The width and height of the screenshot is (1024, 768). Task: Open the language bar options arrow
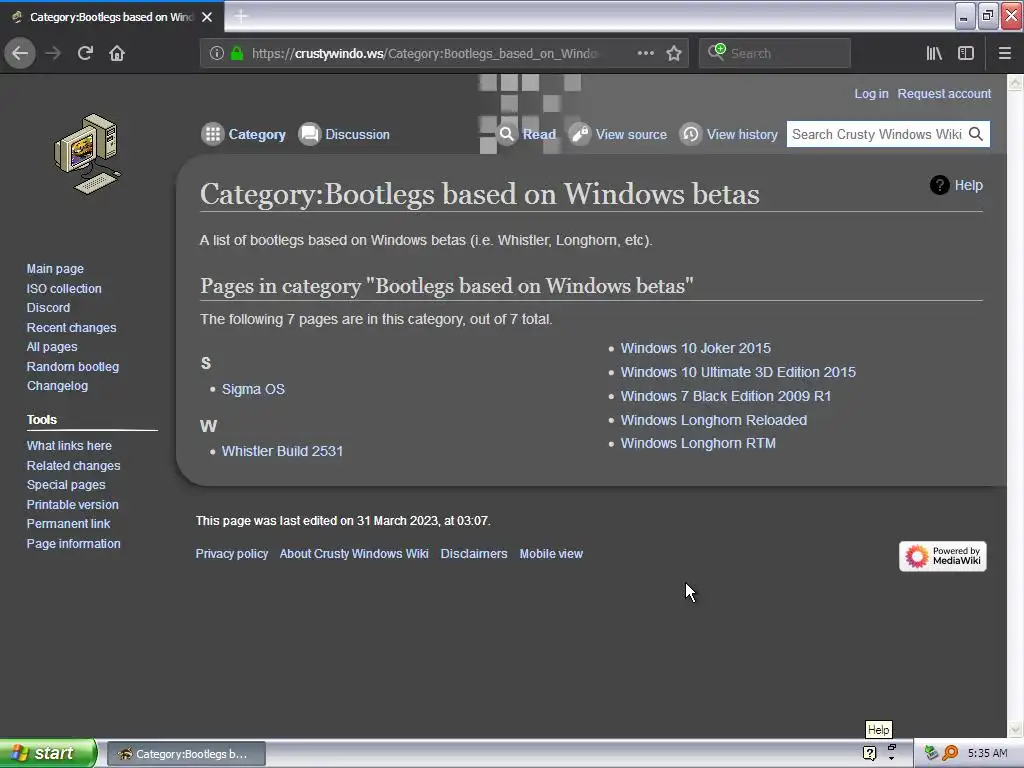coord(891,759)
